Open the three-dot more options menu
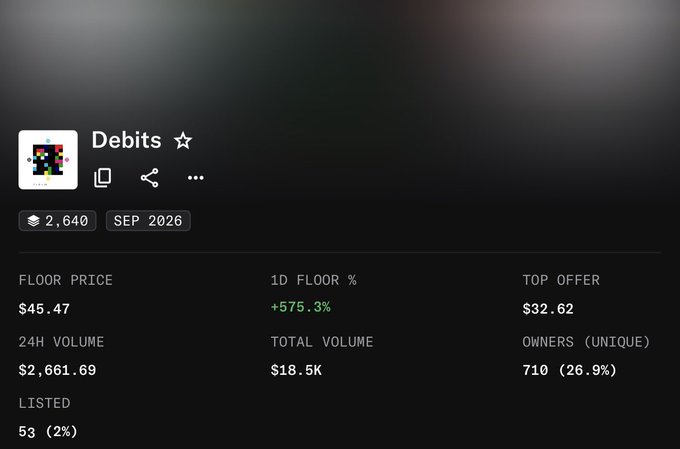Viewport: 680px width, 449px height. pos(196,178)
